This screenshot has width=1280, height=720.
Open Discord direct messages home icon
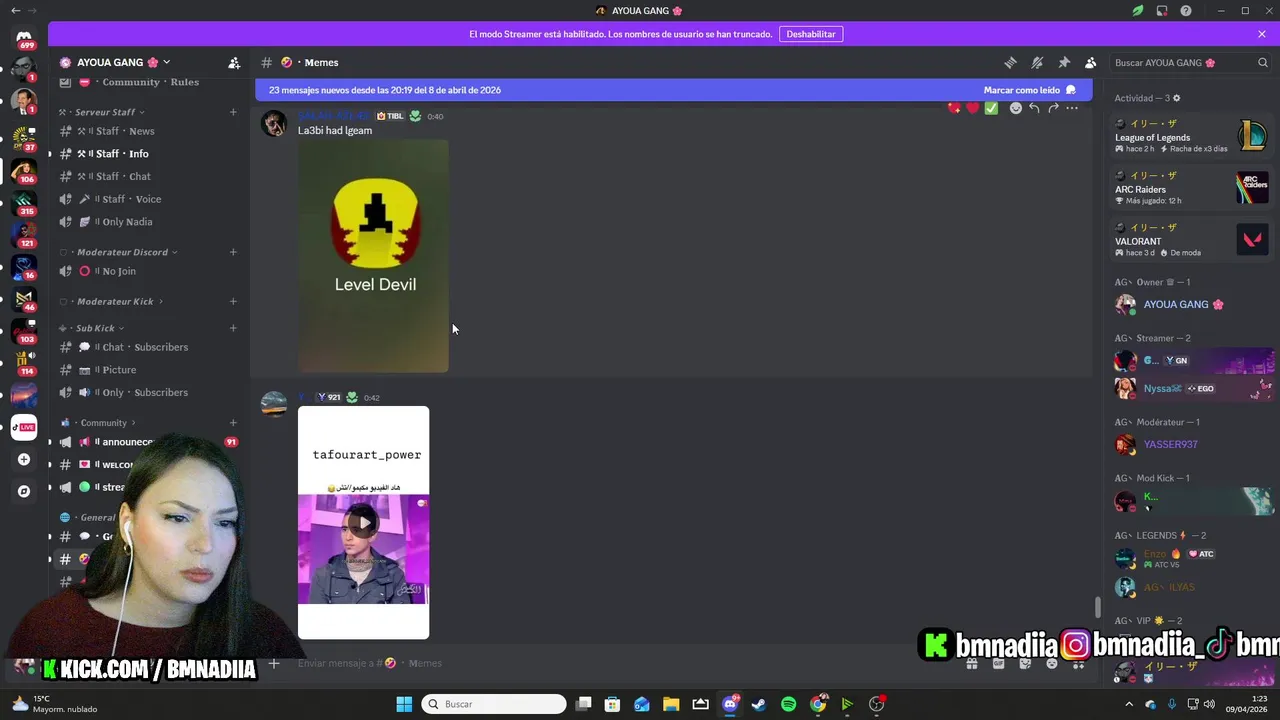24,38
